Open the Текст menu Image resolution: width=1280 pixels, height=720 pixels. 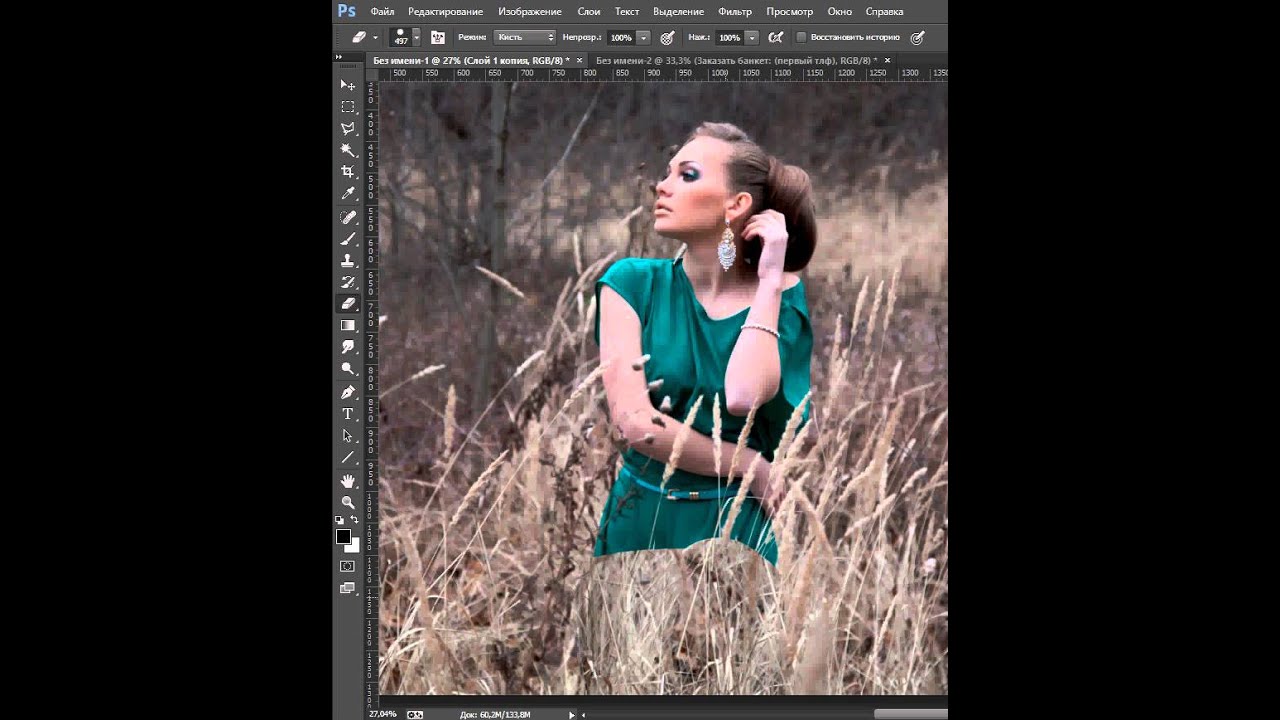(x=627, y=11)
